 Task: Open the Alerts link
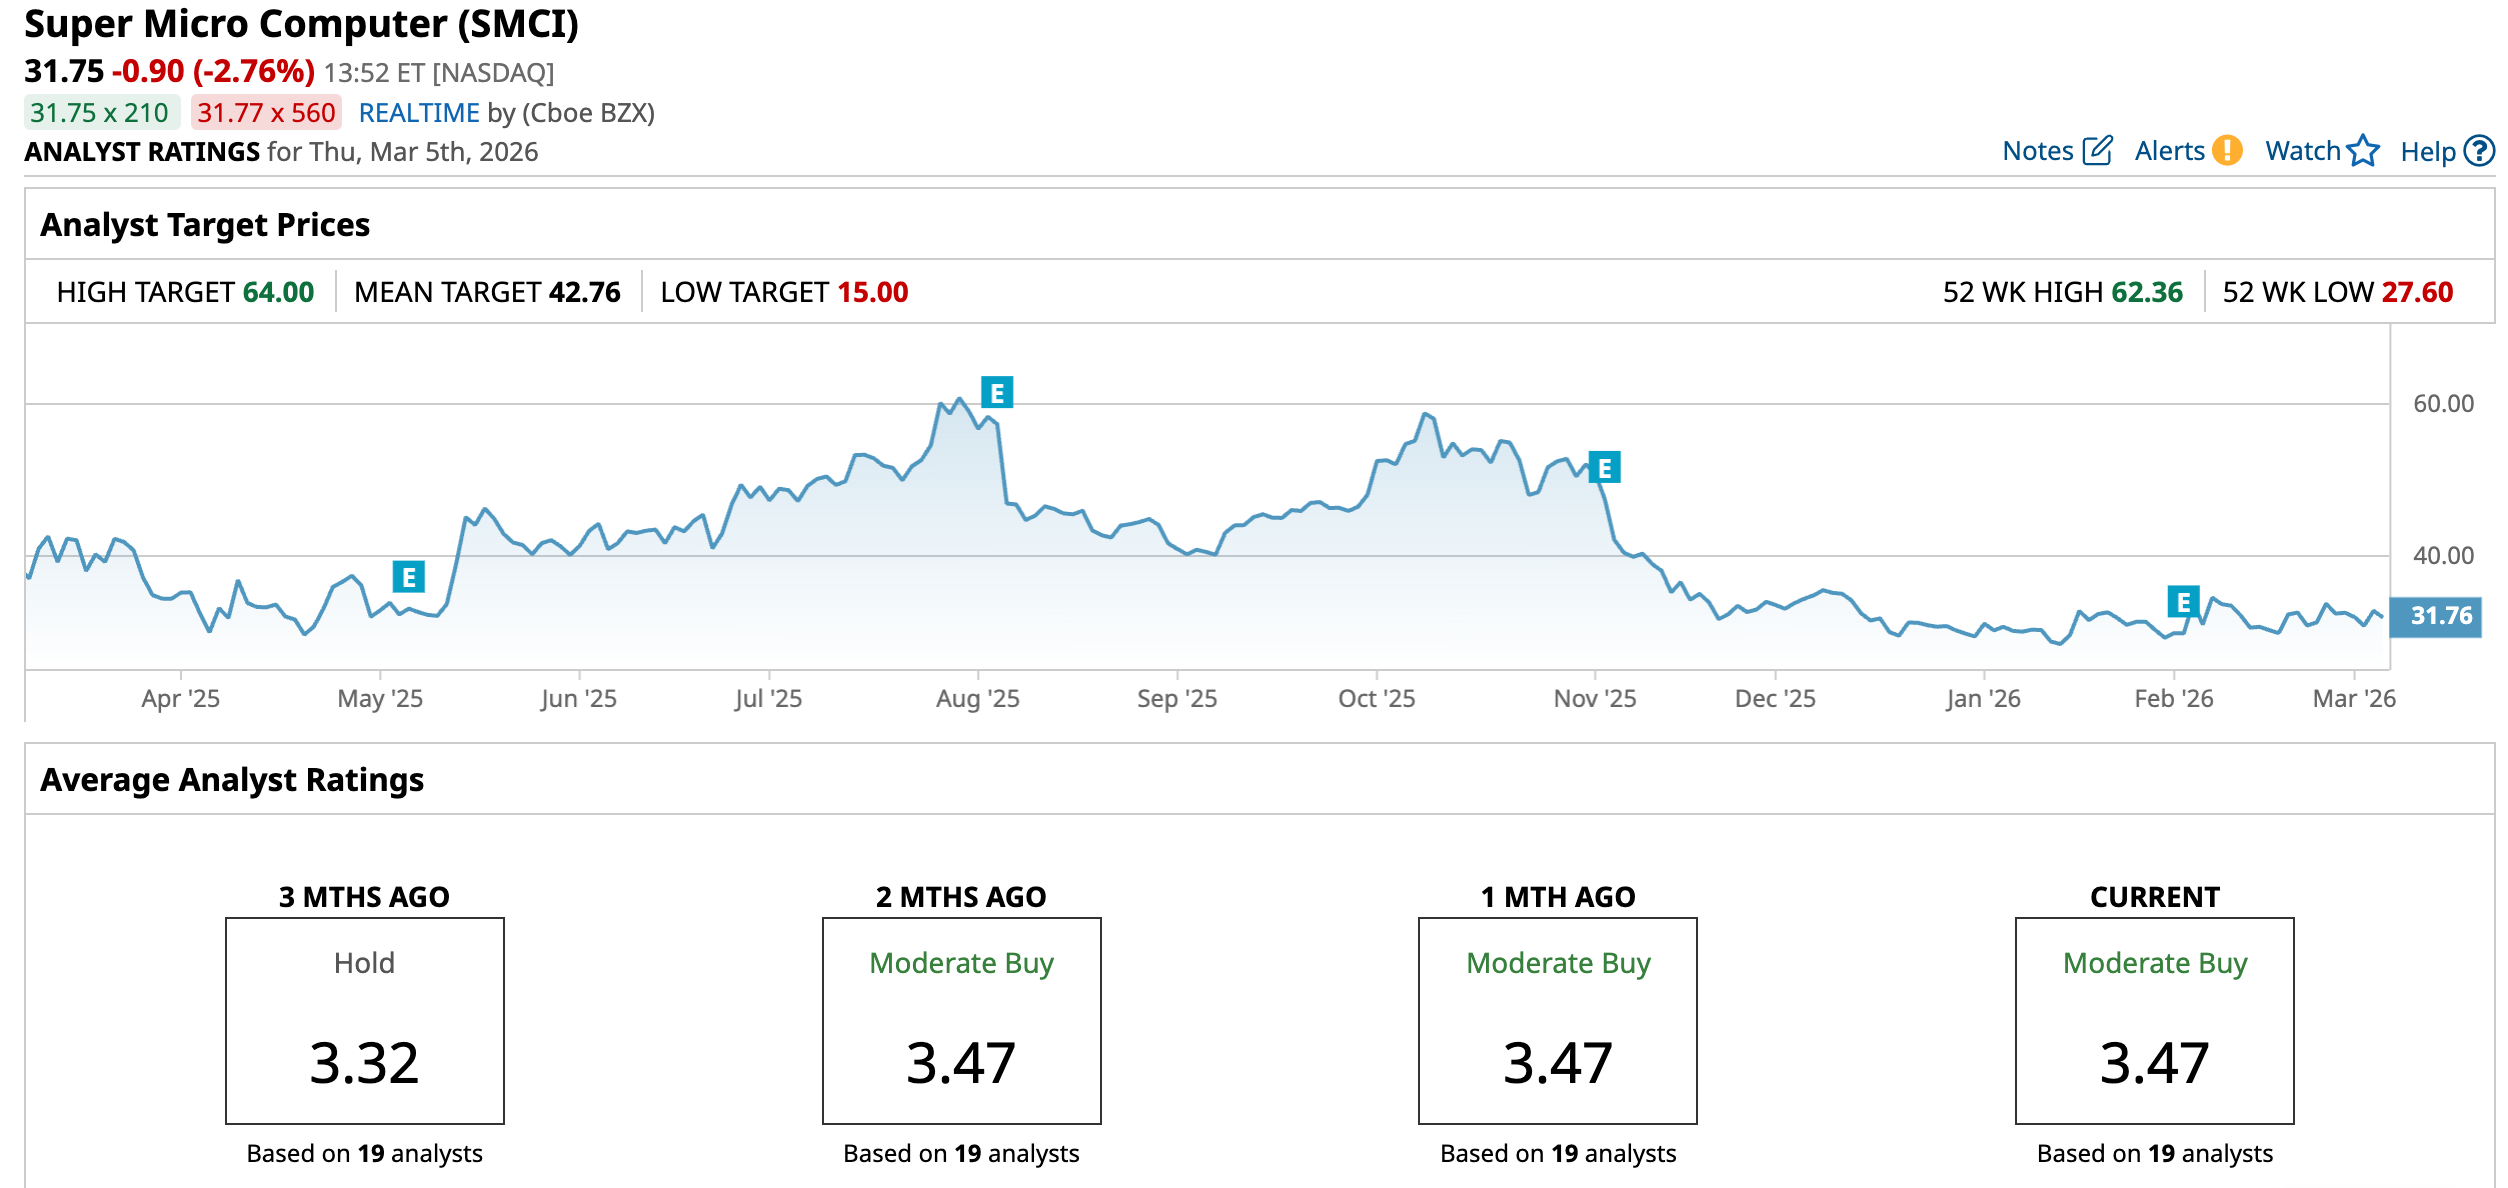click(2169, 151)
